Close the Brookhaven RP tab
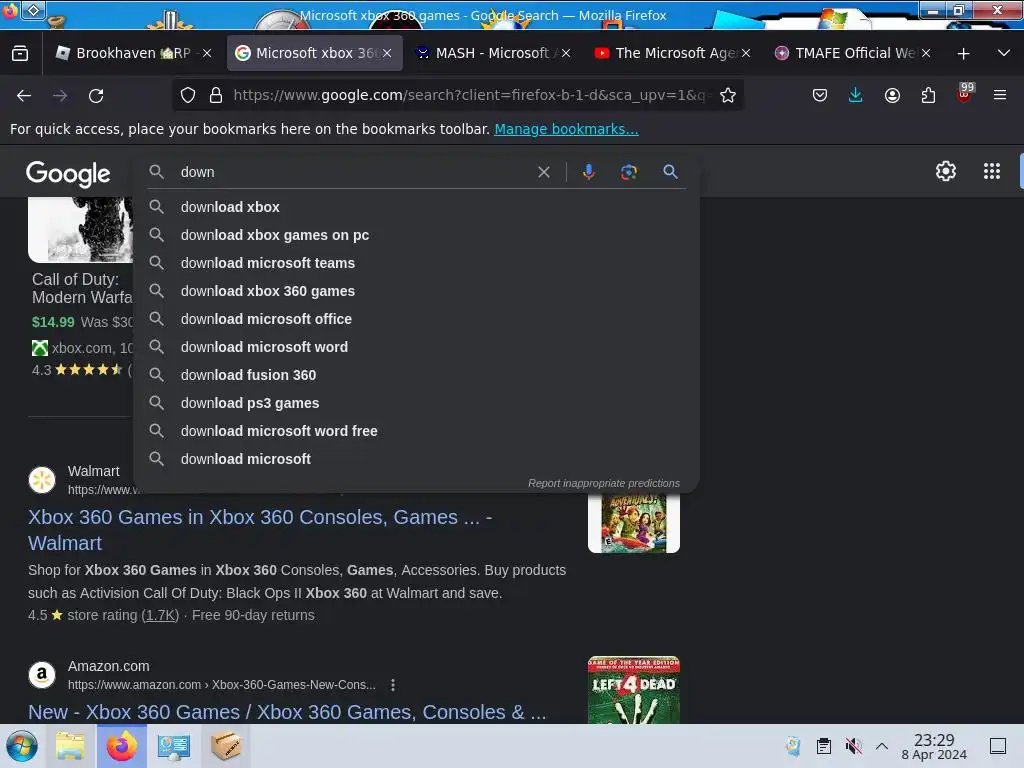This screenshot has height=768, width=1024. [207, 53]
